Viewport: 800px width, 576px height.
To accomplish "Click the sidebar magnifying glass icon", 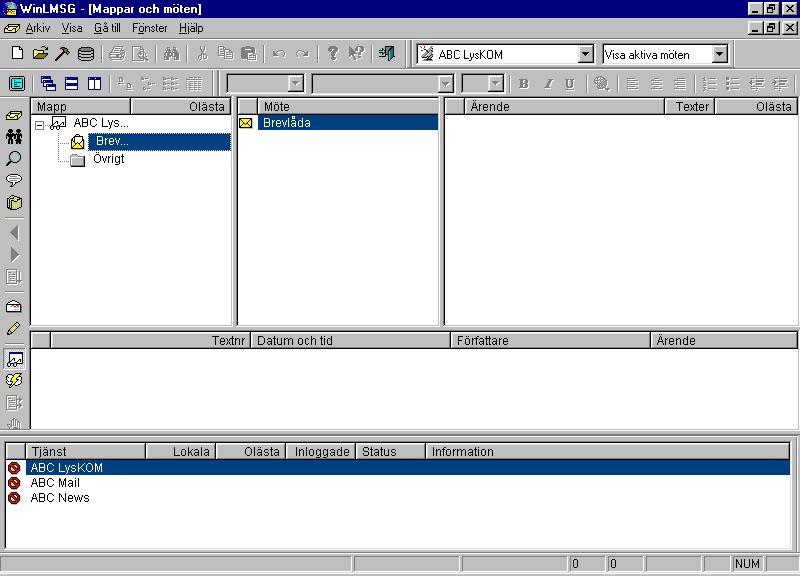I will pos(14,158).
